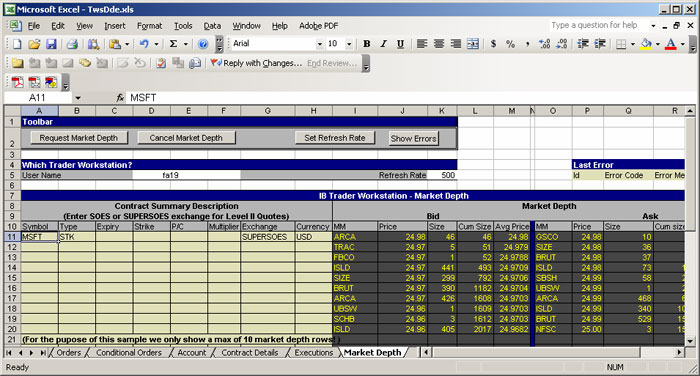The image size is (700, 376).
Task: Apply comma style formatting
Action: (527, 44)
